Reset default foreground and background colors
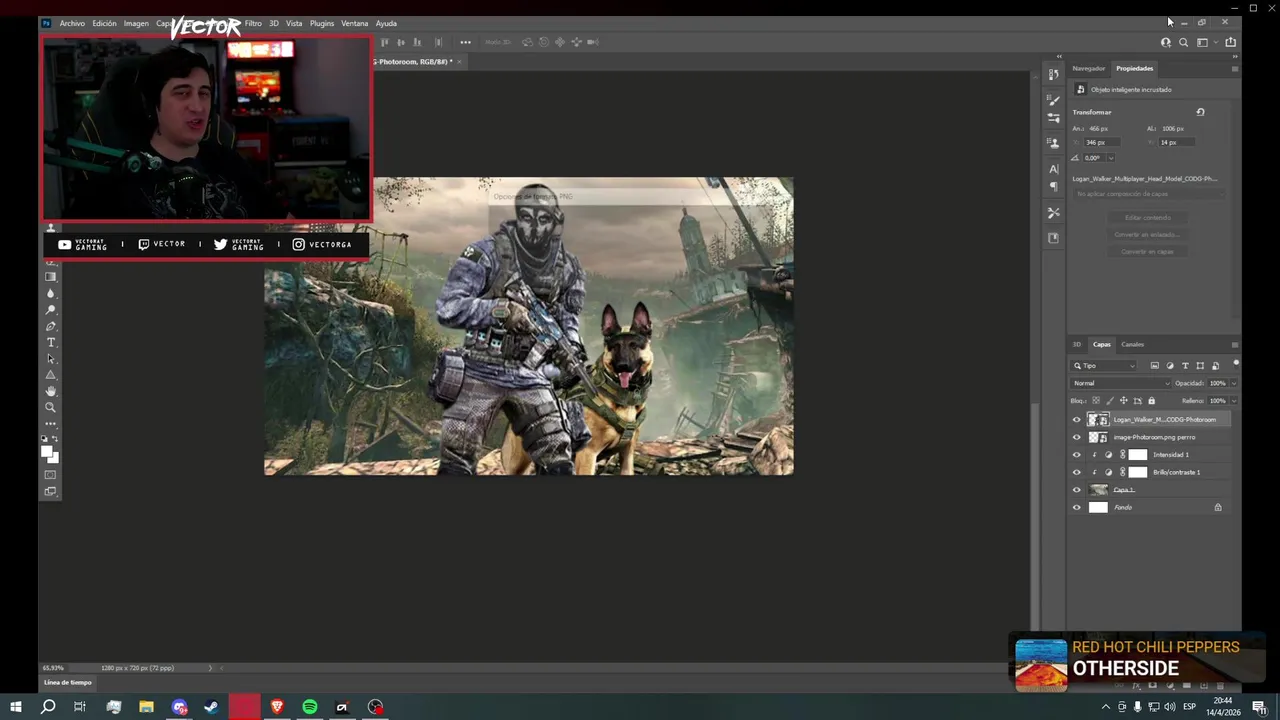1280x720 pixels. coord(44,439)
